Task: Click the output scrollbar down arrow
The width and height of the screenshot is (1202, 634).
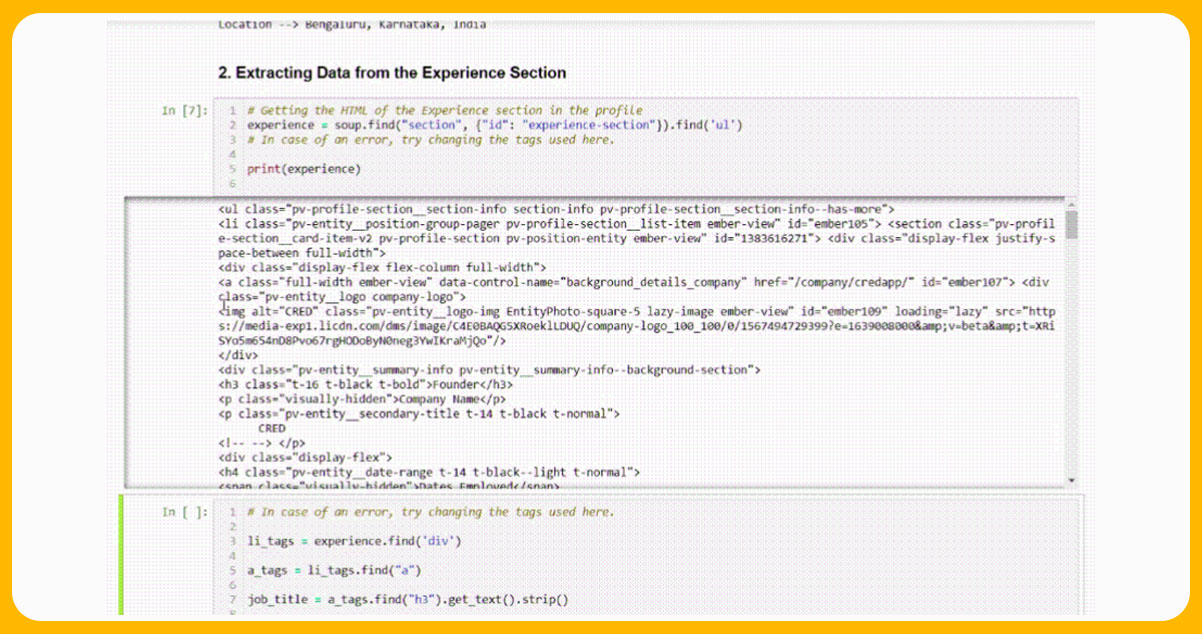Action: pyautogui.click(x=1071, y=481)
